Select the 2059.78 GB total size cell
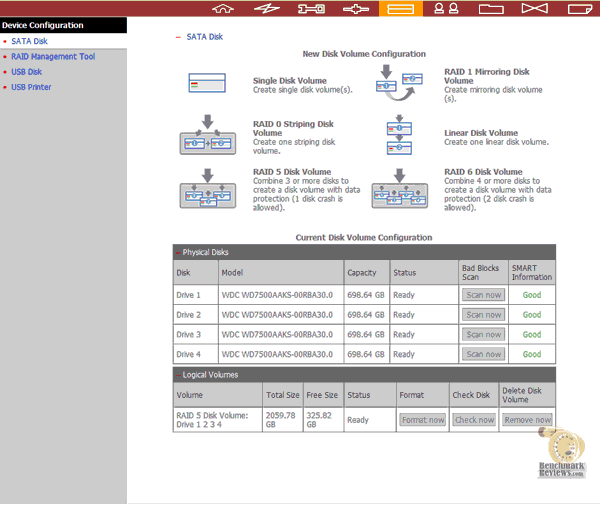The height and width of the screenshot is (505, 600). click(283, 420)
